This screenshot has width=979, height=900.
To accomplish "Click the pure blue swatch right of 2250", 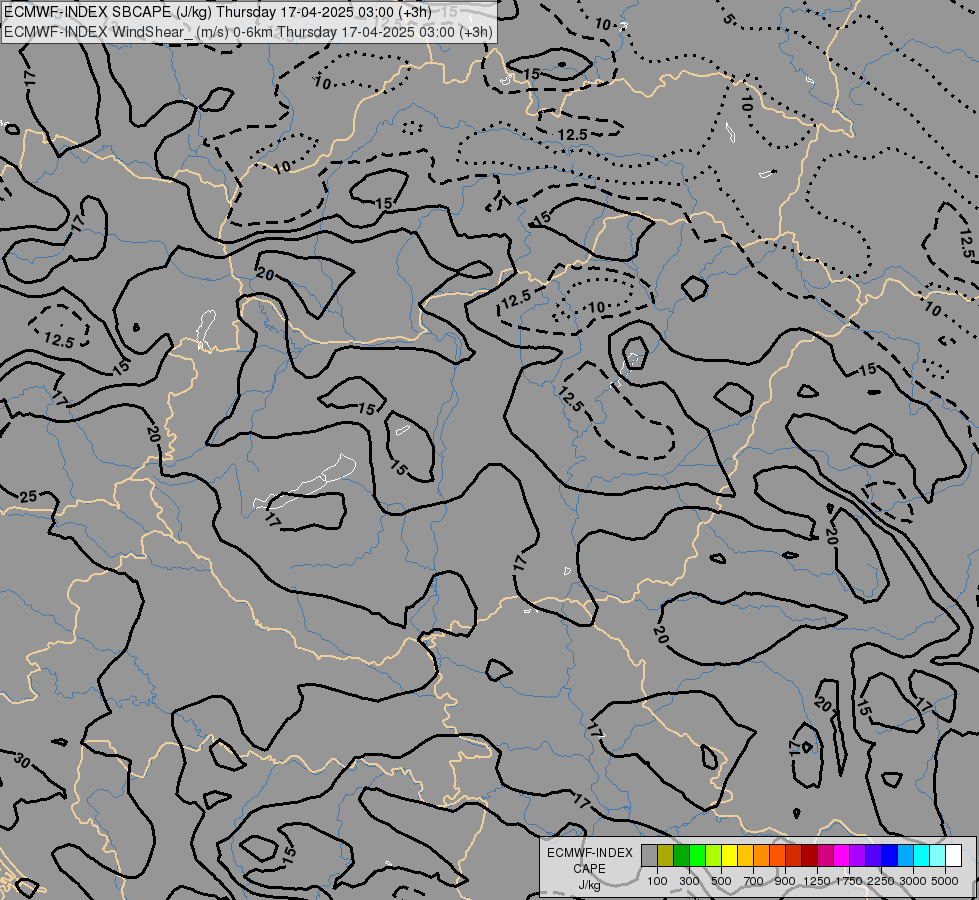I will (x=889, y=856).
